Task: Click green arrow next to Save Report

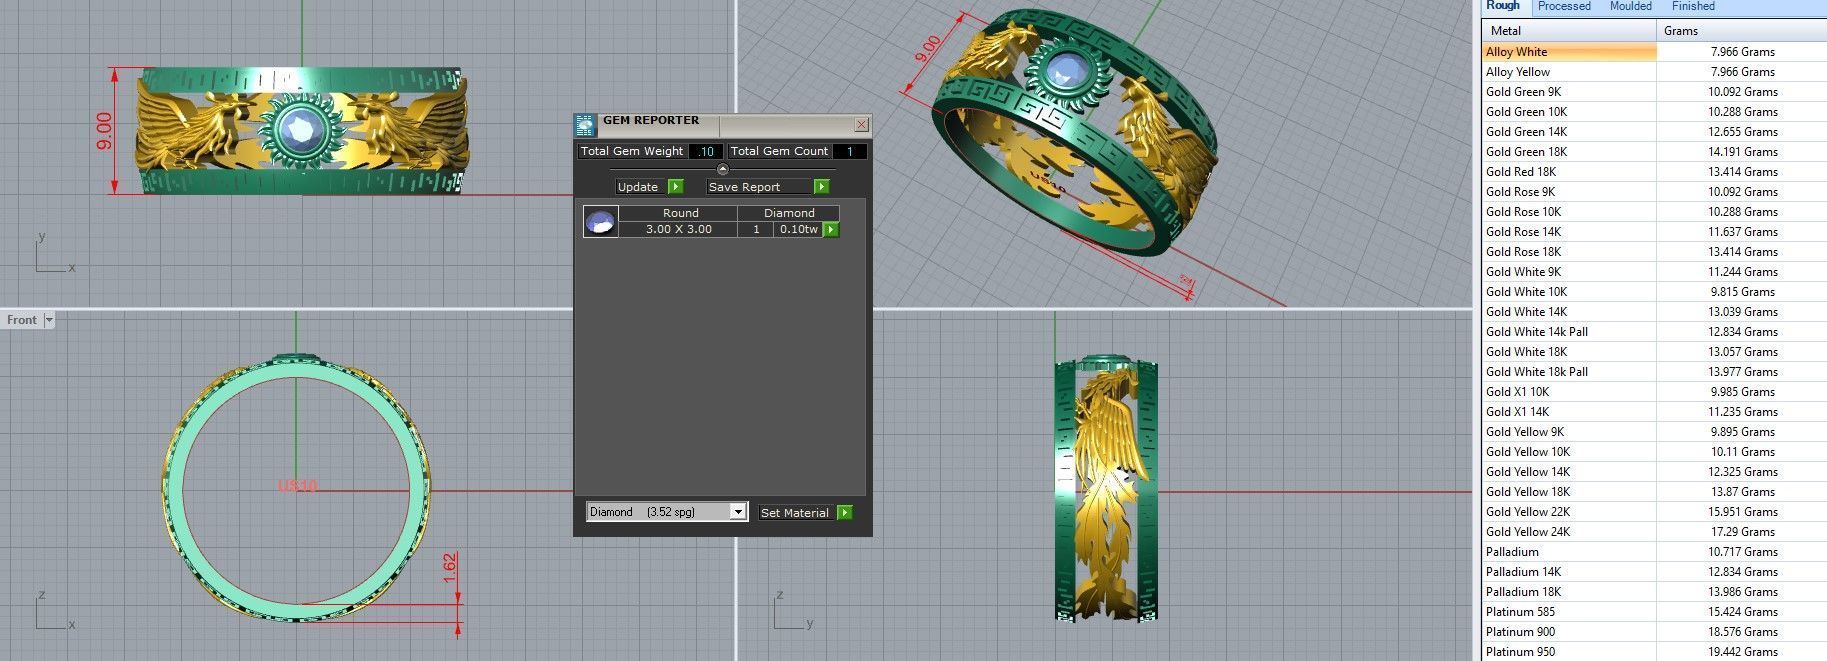Action: [x=821, y=187]
